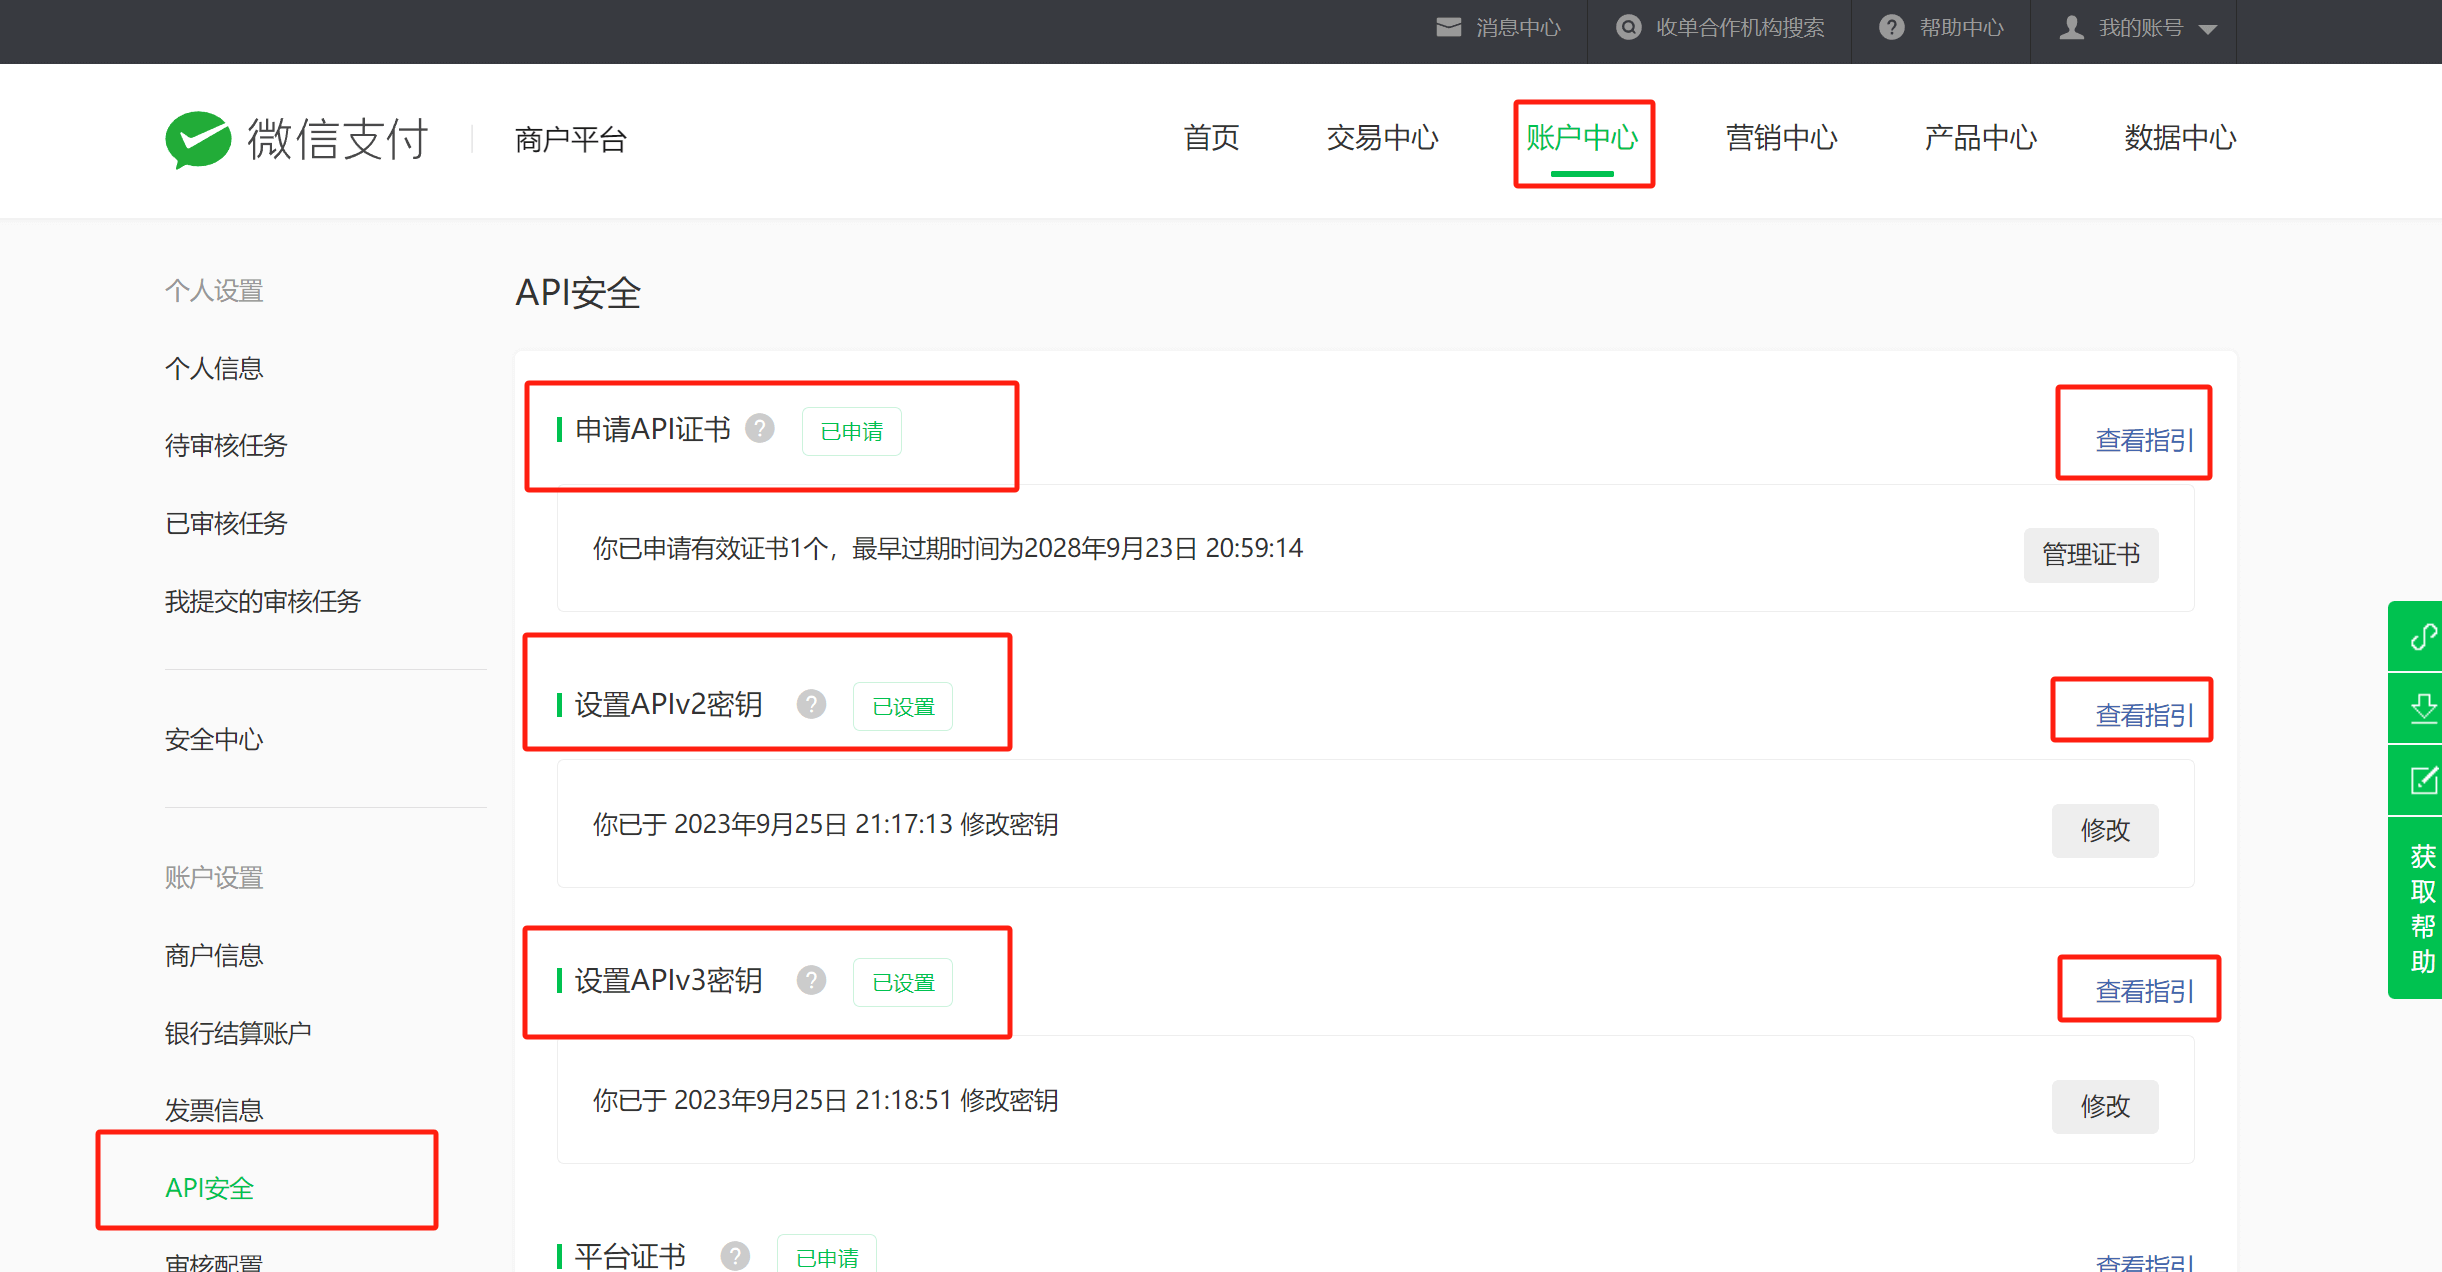2442x1272 pixels.
Task: Click help icon next to 平台证书
Action: pos(735,1256)
